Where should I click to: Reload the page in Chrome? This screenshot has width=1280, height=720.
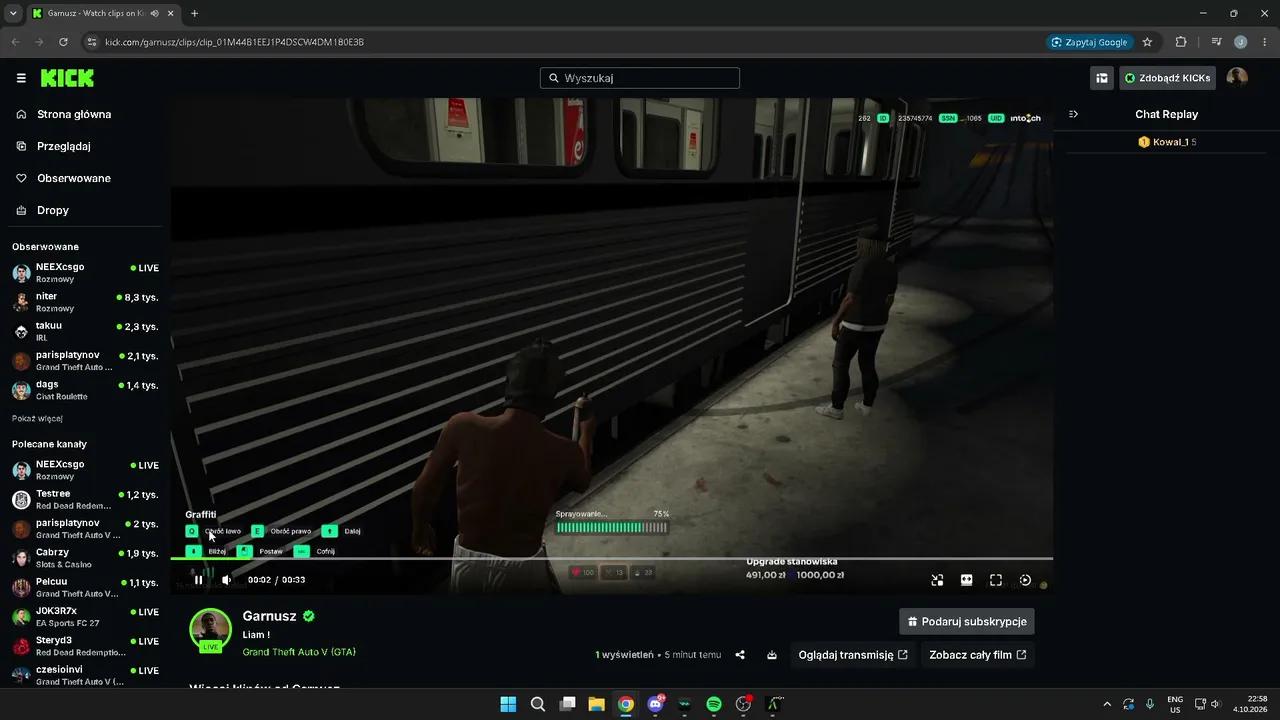pyautogui.click(x=63, y=42)
